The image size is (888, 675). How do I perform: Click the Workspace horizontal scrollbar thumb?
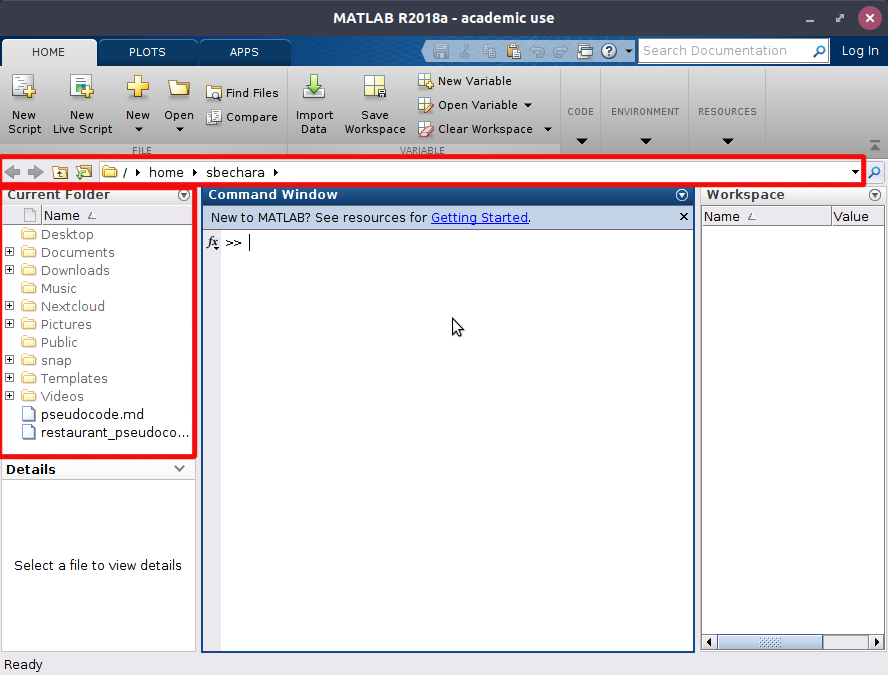coord(770,642)
